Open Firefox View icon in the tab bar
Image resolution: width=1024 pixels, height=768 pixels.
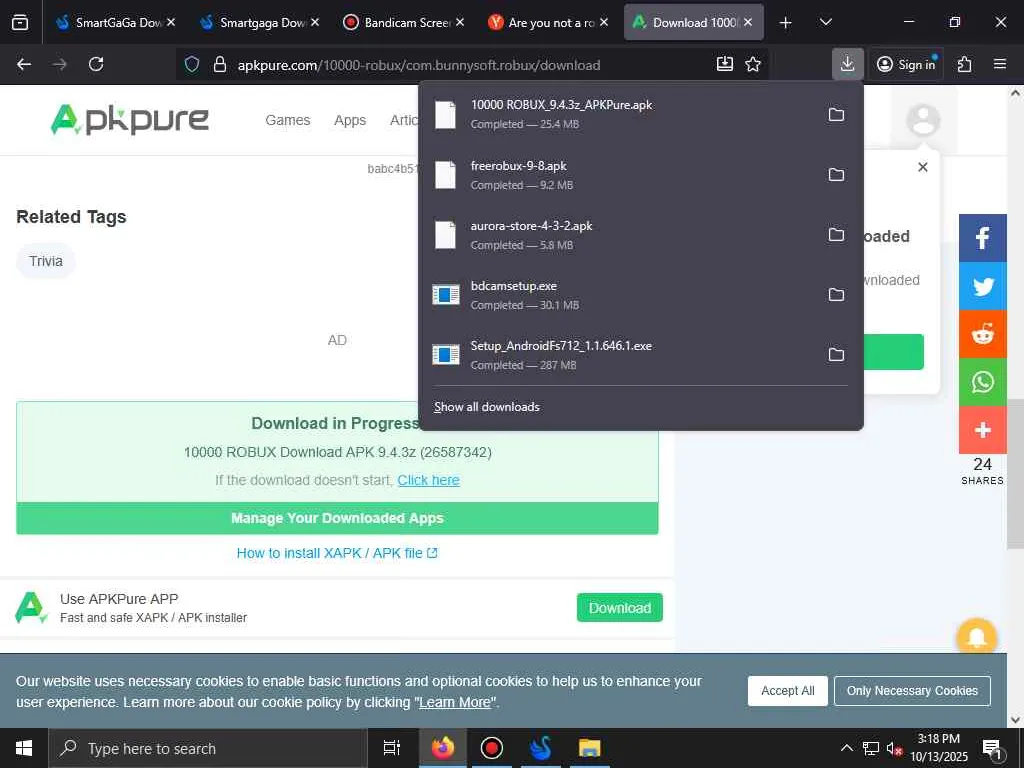point(20,22)
